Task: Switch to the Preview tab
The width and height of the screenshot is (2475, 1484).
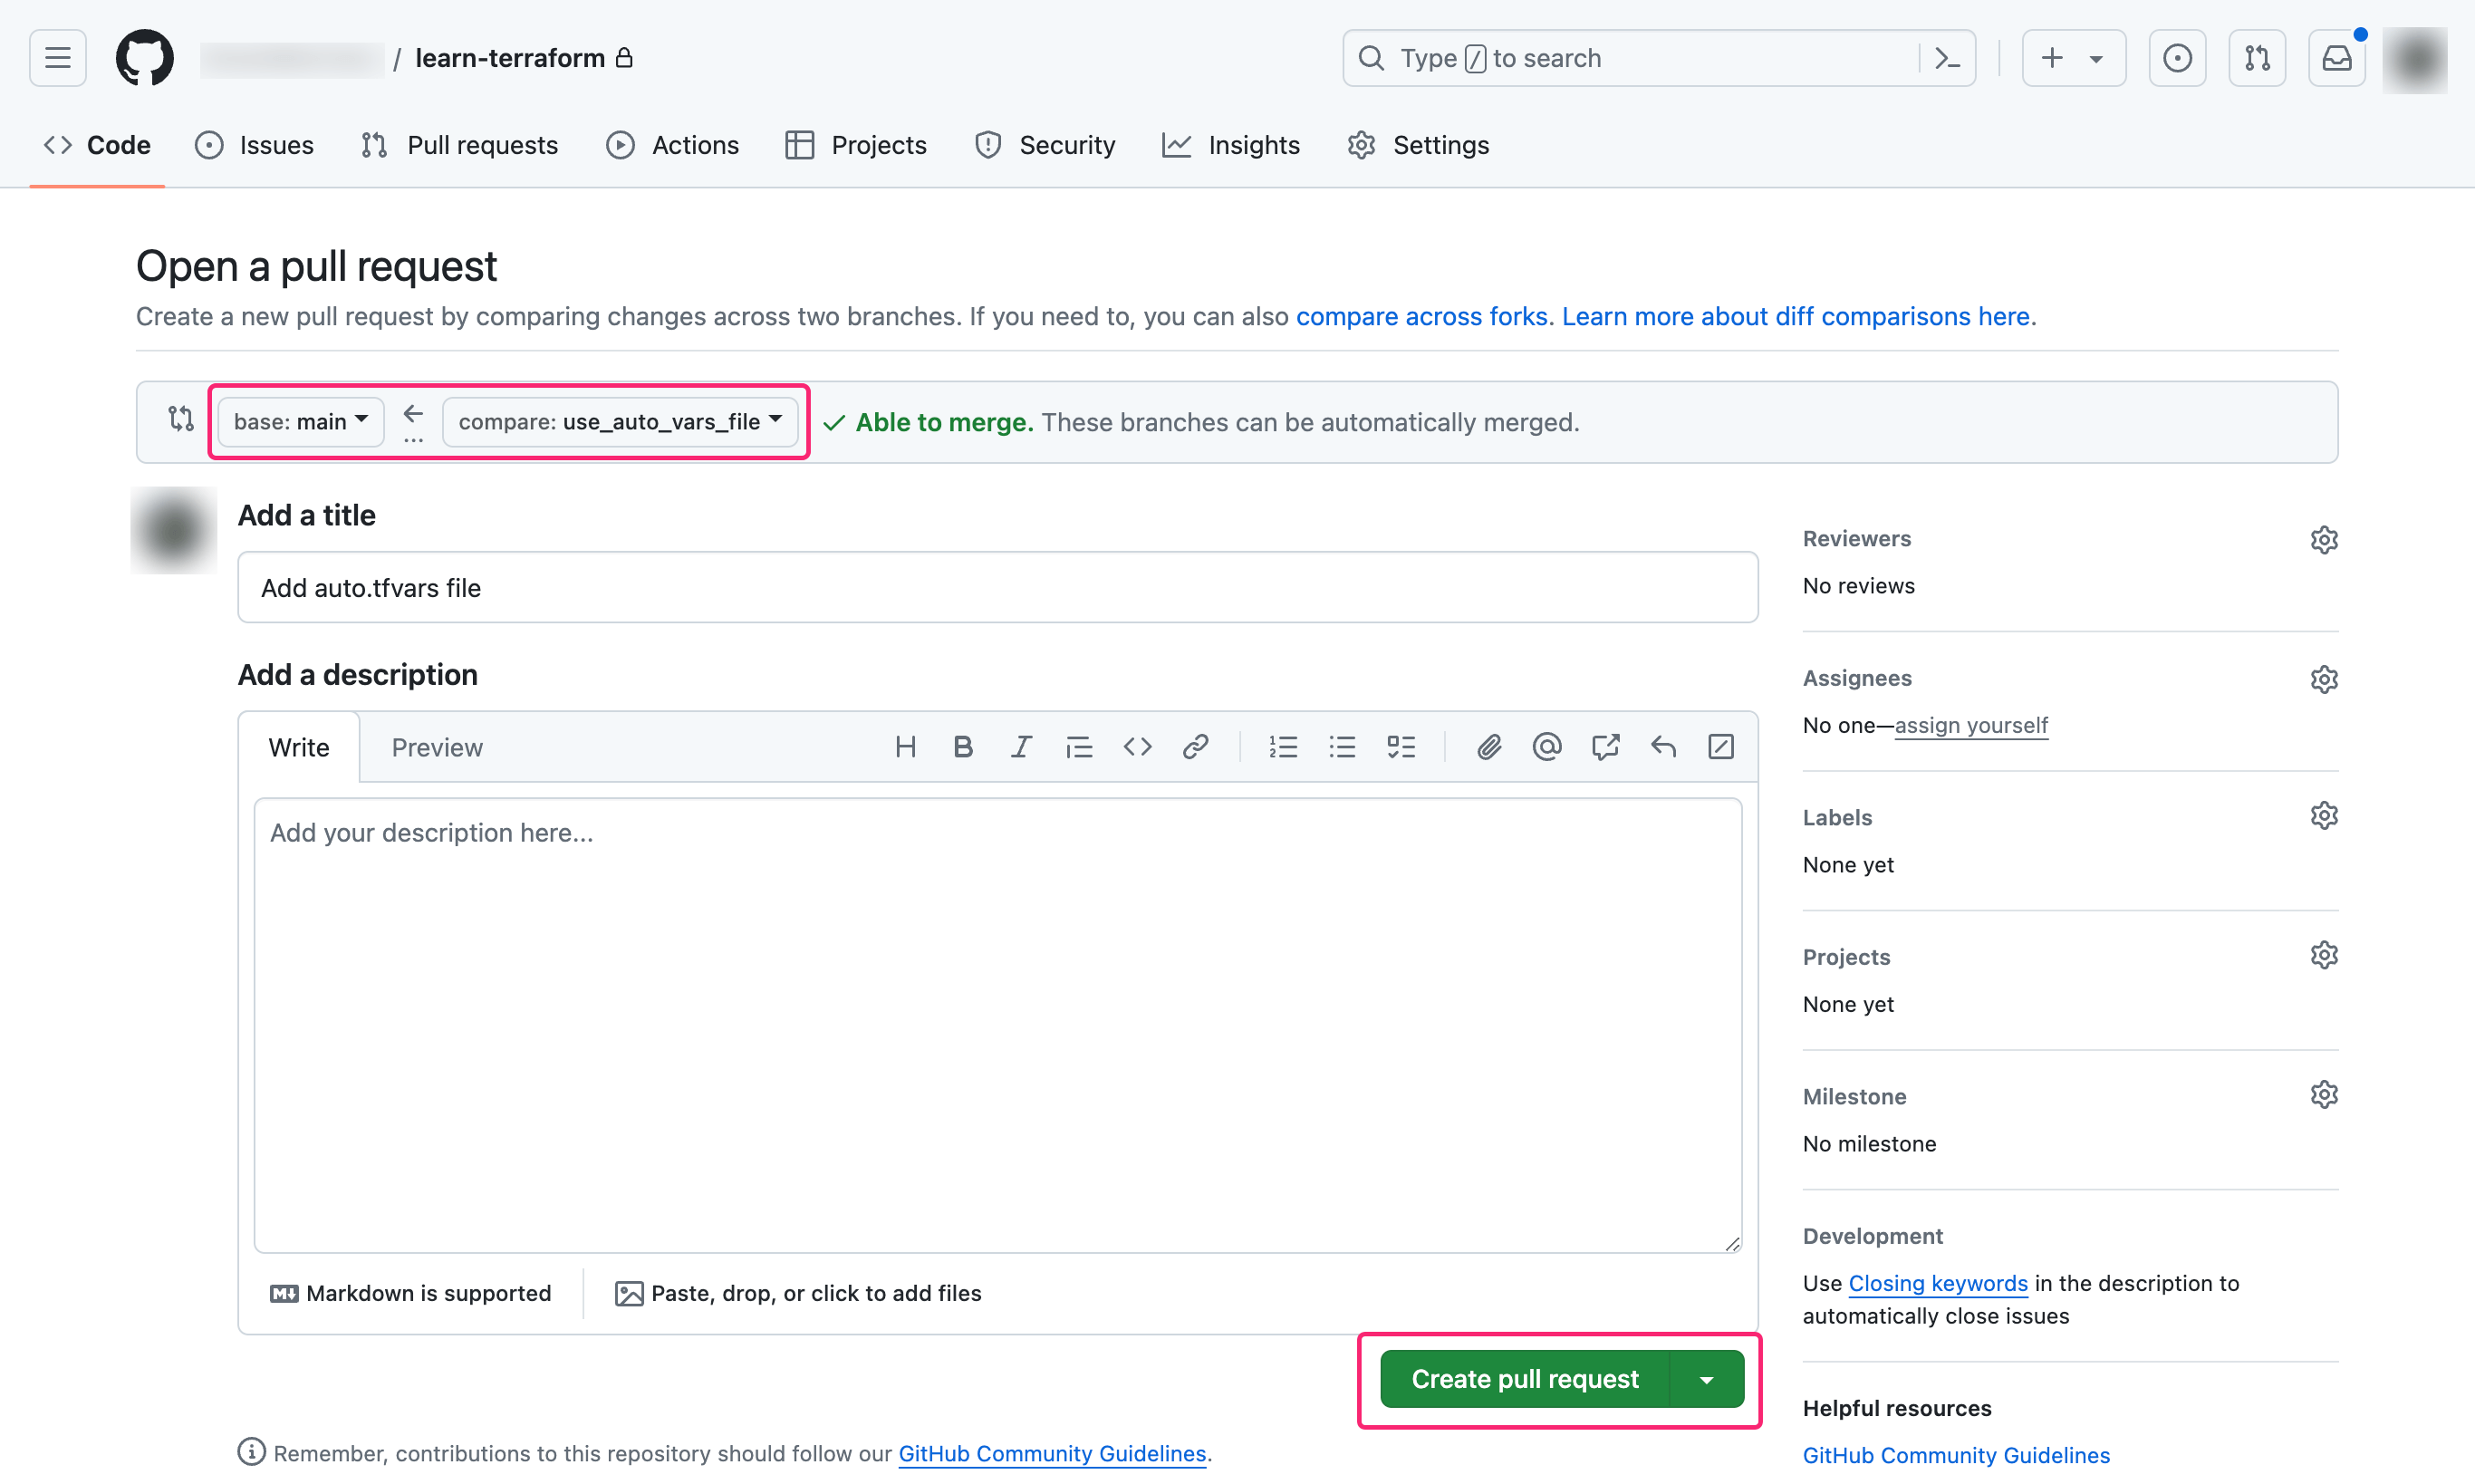Action: pos(437,747)
